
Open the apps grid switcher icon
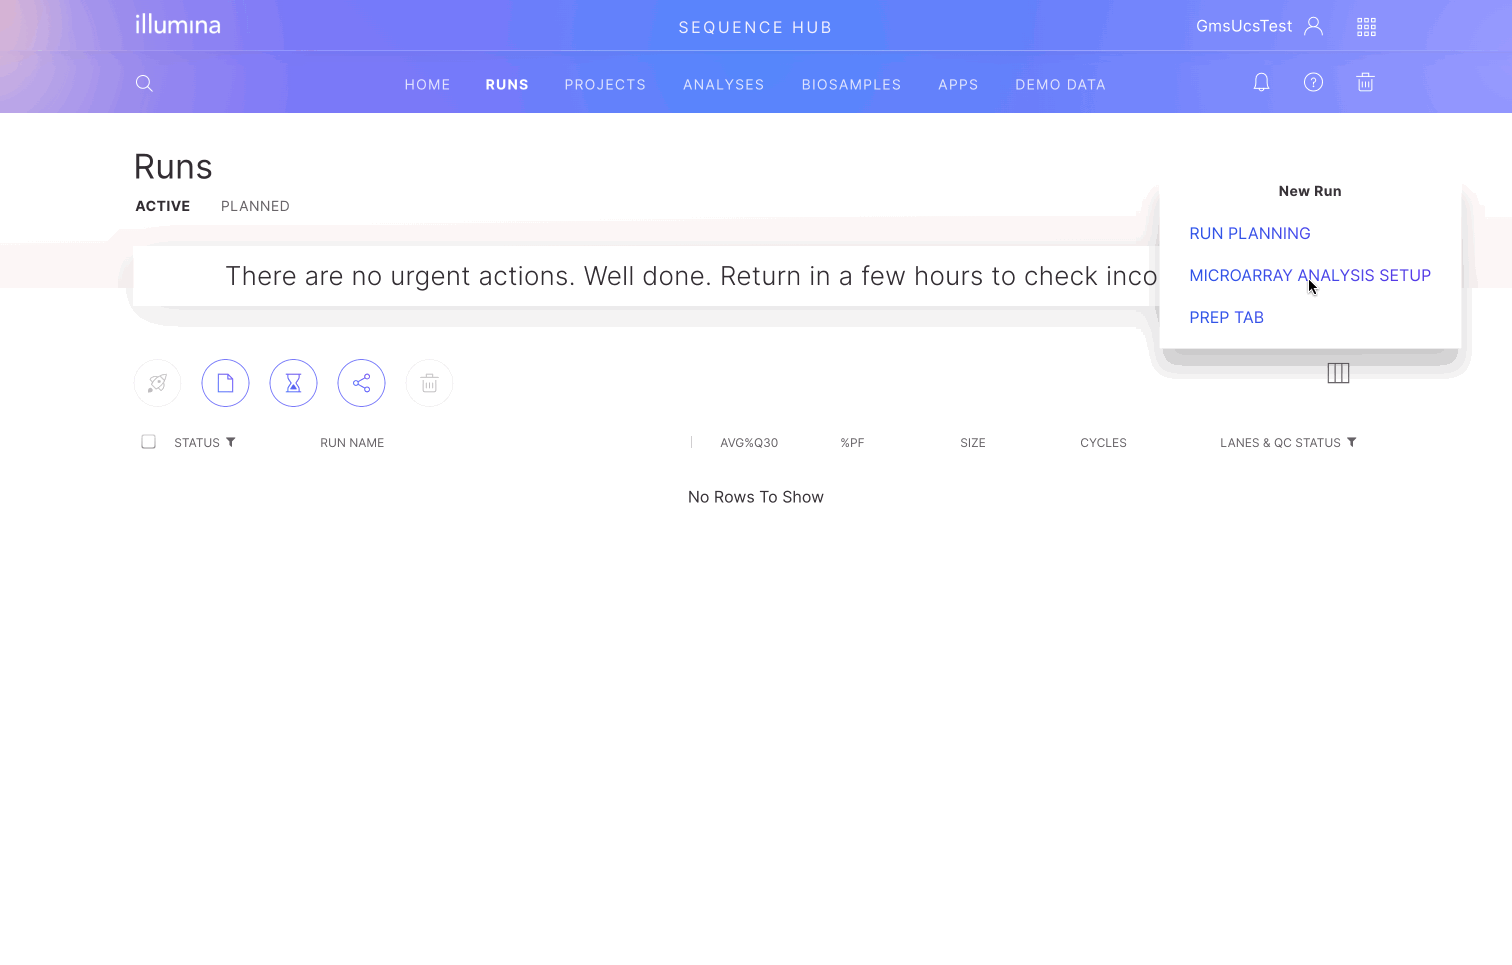tap(1366, 27)
